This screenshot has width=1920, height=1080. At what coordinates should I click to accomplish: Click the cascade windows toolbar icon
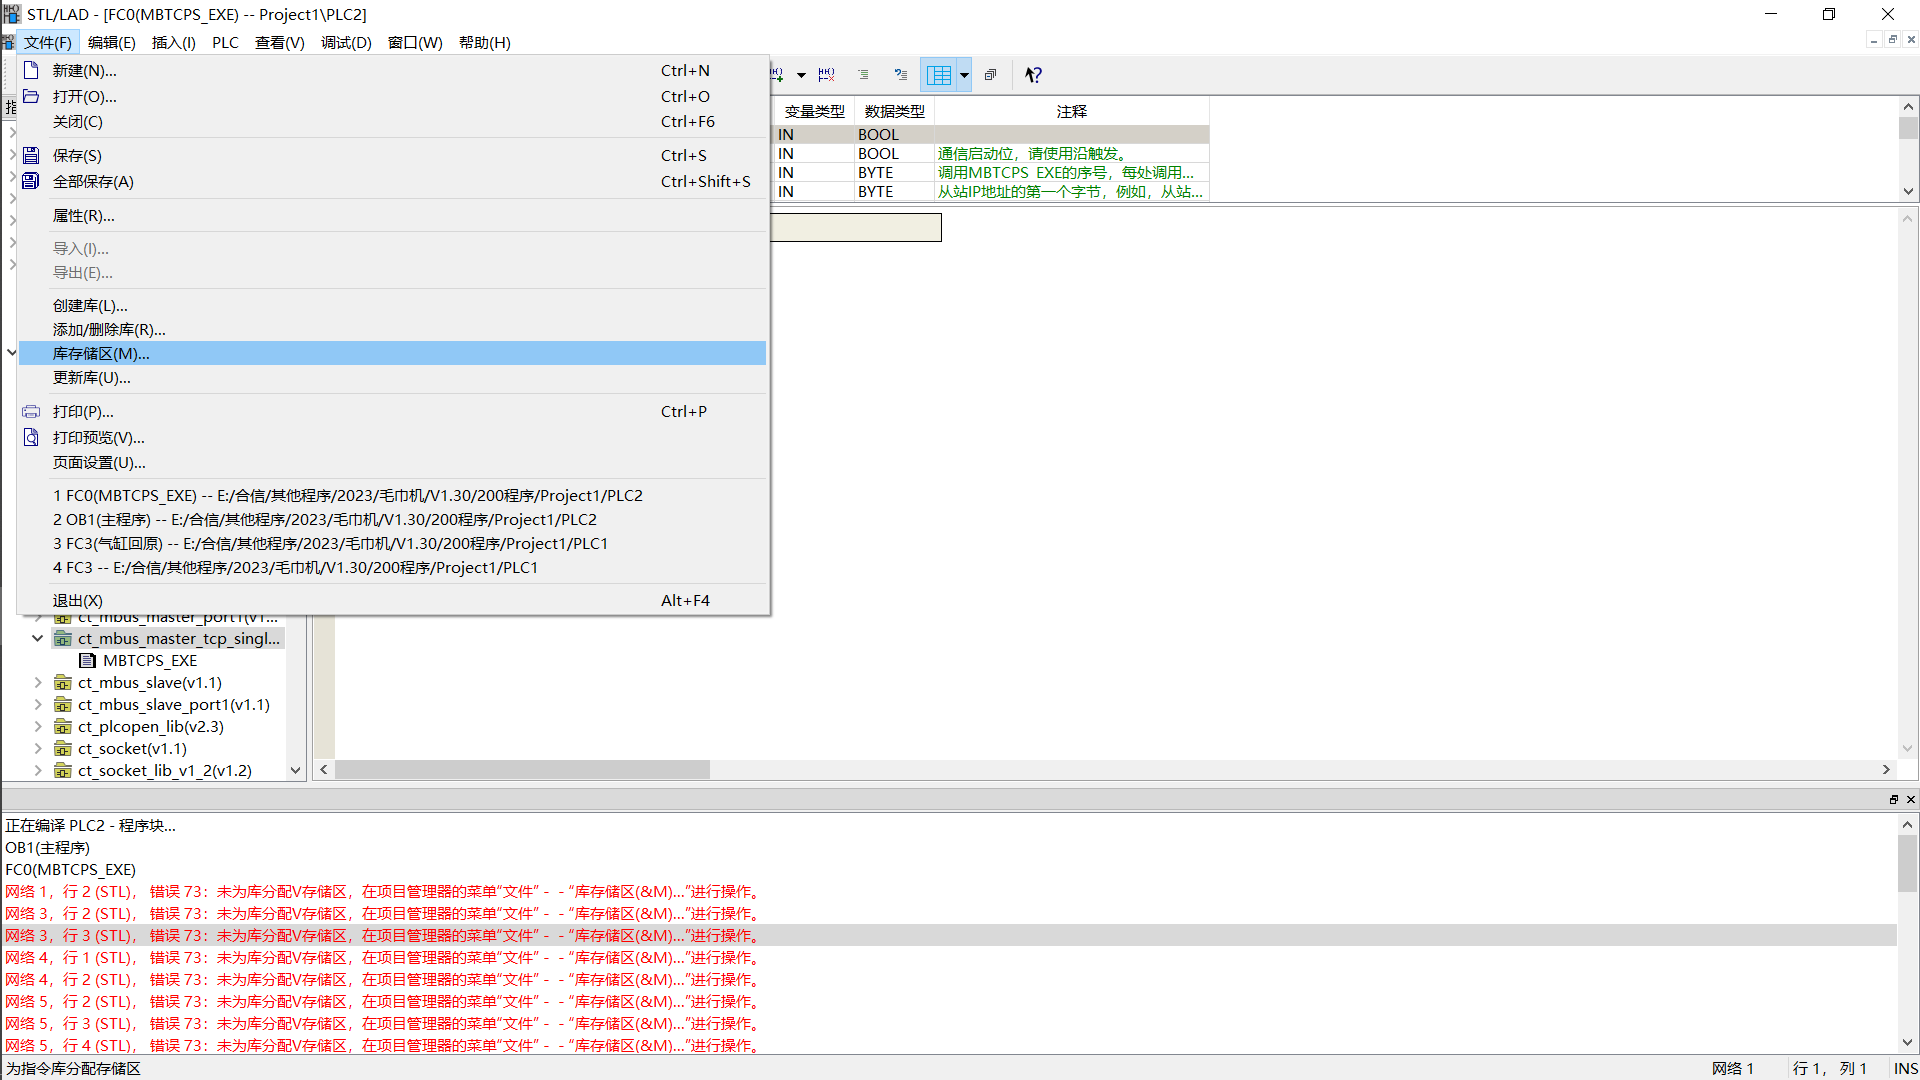click(990, 75)
